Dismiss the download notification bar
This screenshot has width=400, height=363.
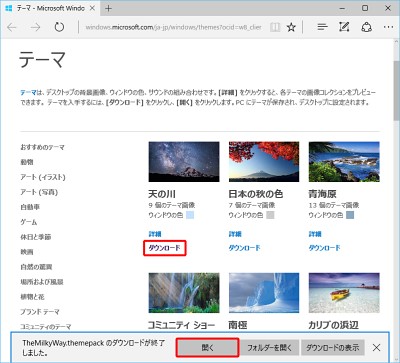pyautogui.click(x=377, y=348)
